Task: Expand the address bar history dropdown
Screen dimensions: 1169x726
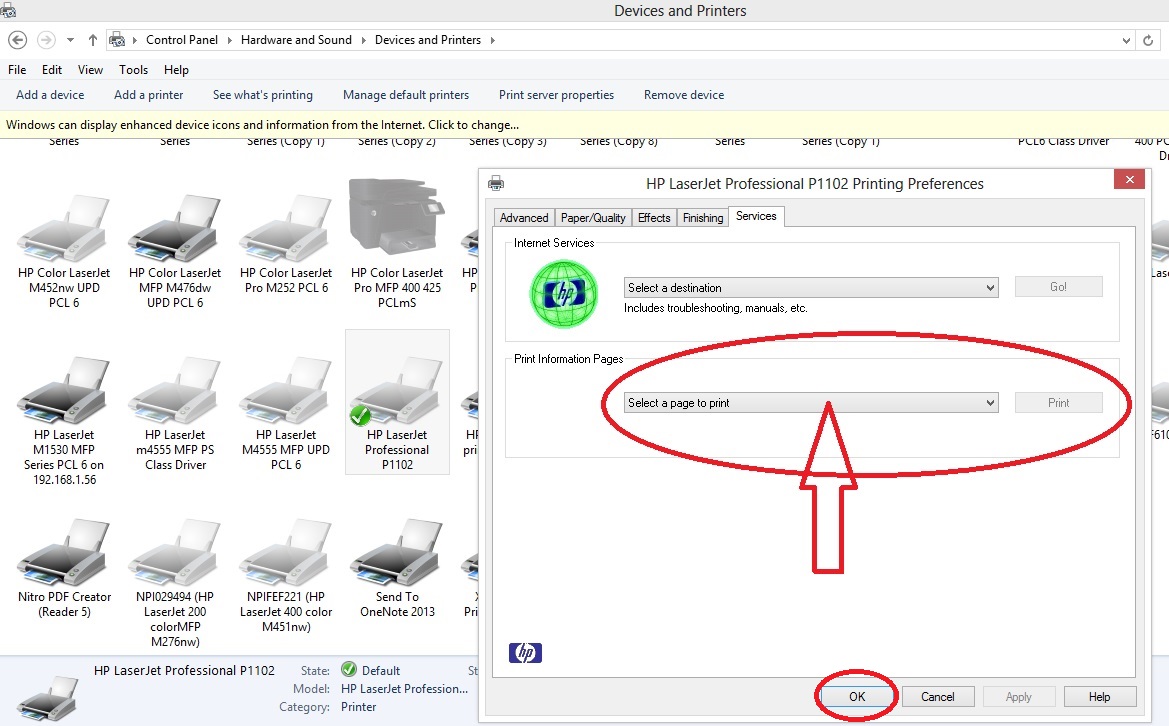Action: (1127, 40)
